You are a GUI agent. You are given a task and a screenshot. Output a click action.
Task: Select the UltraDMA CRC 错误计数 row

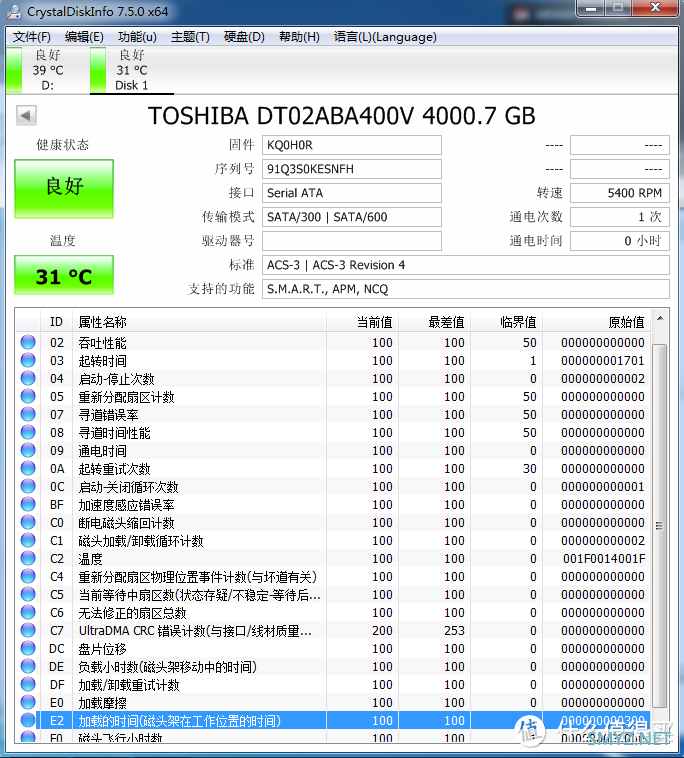coord(333,630)
